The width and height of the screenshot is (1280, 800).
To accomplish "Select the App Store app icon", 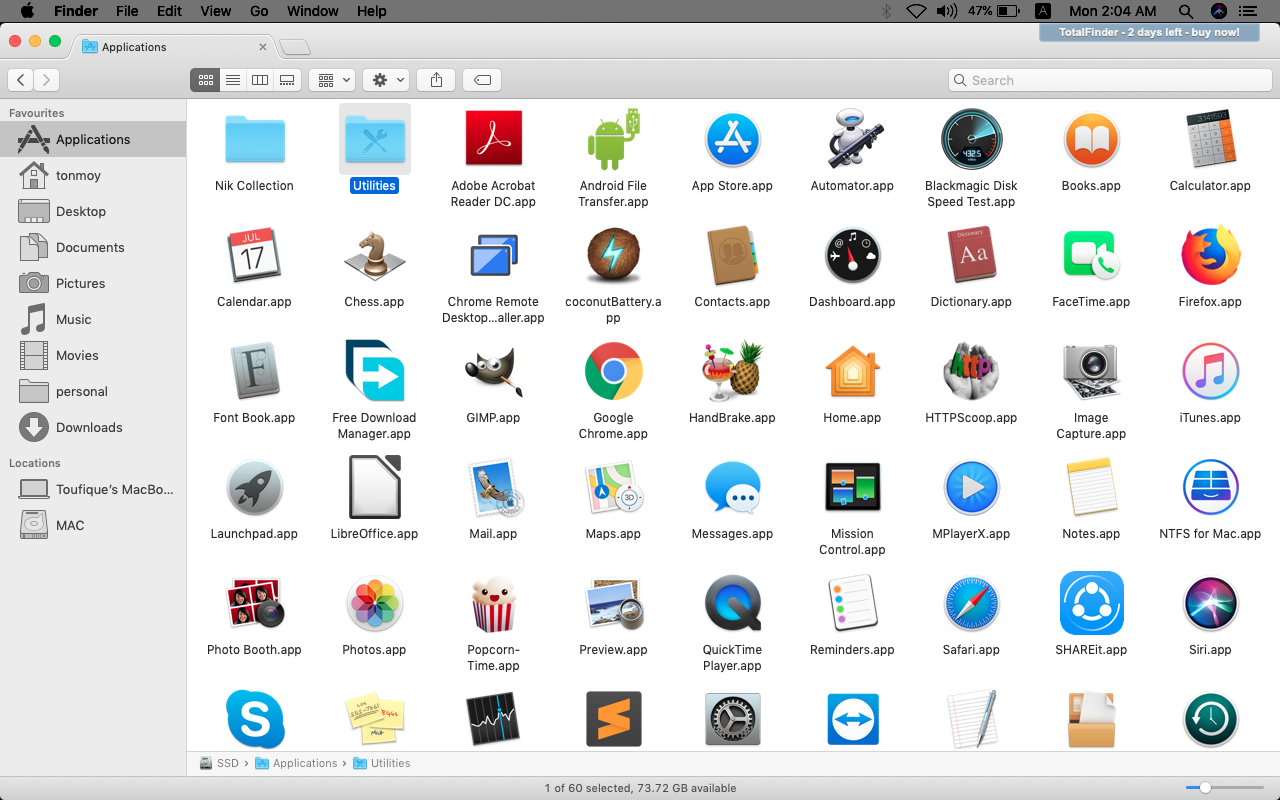I will [733, 139].
